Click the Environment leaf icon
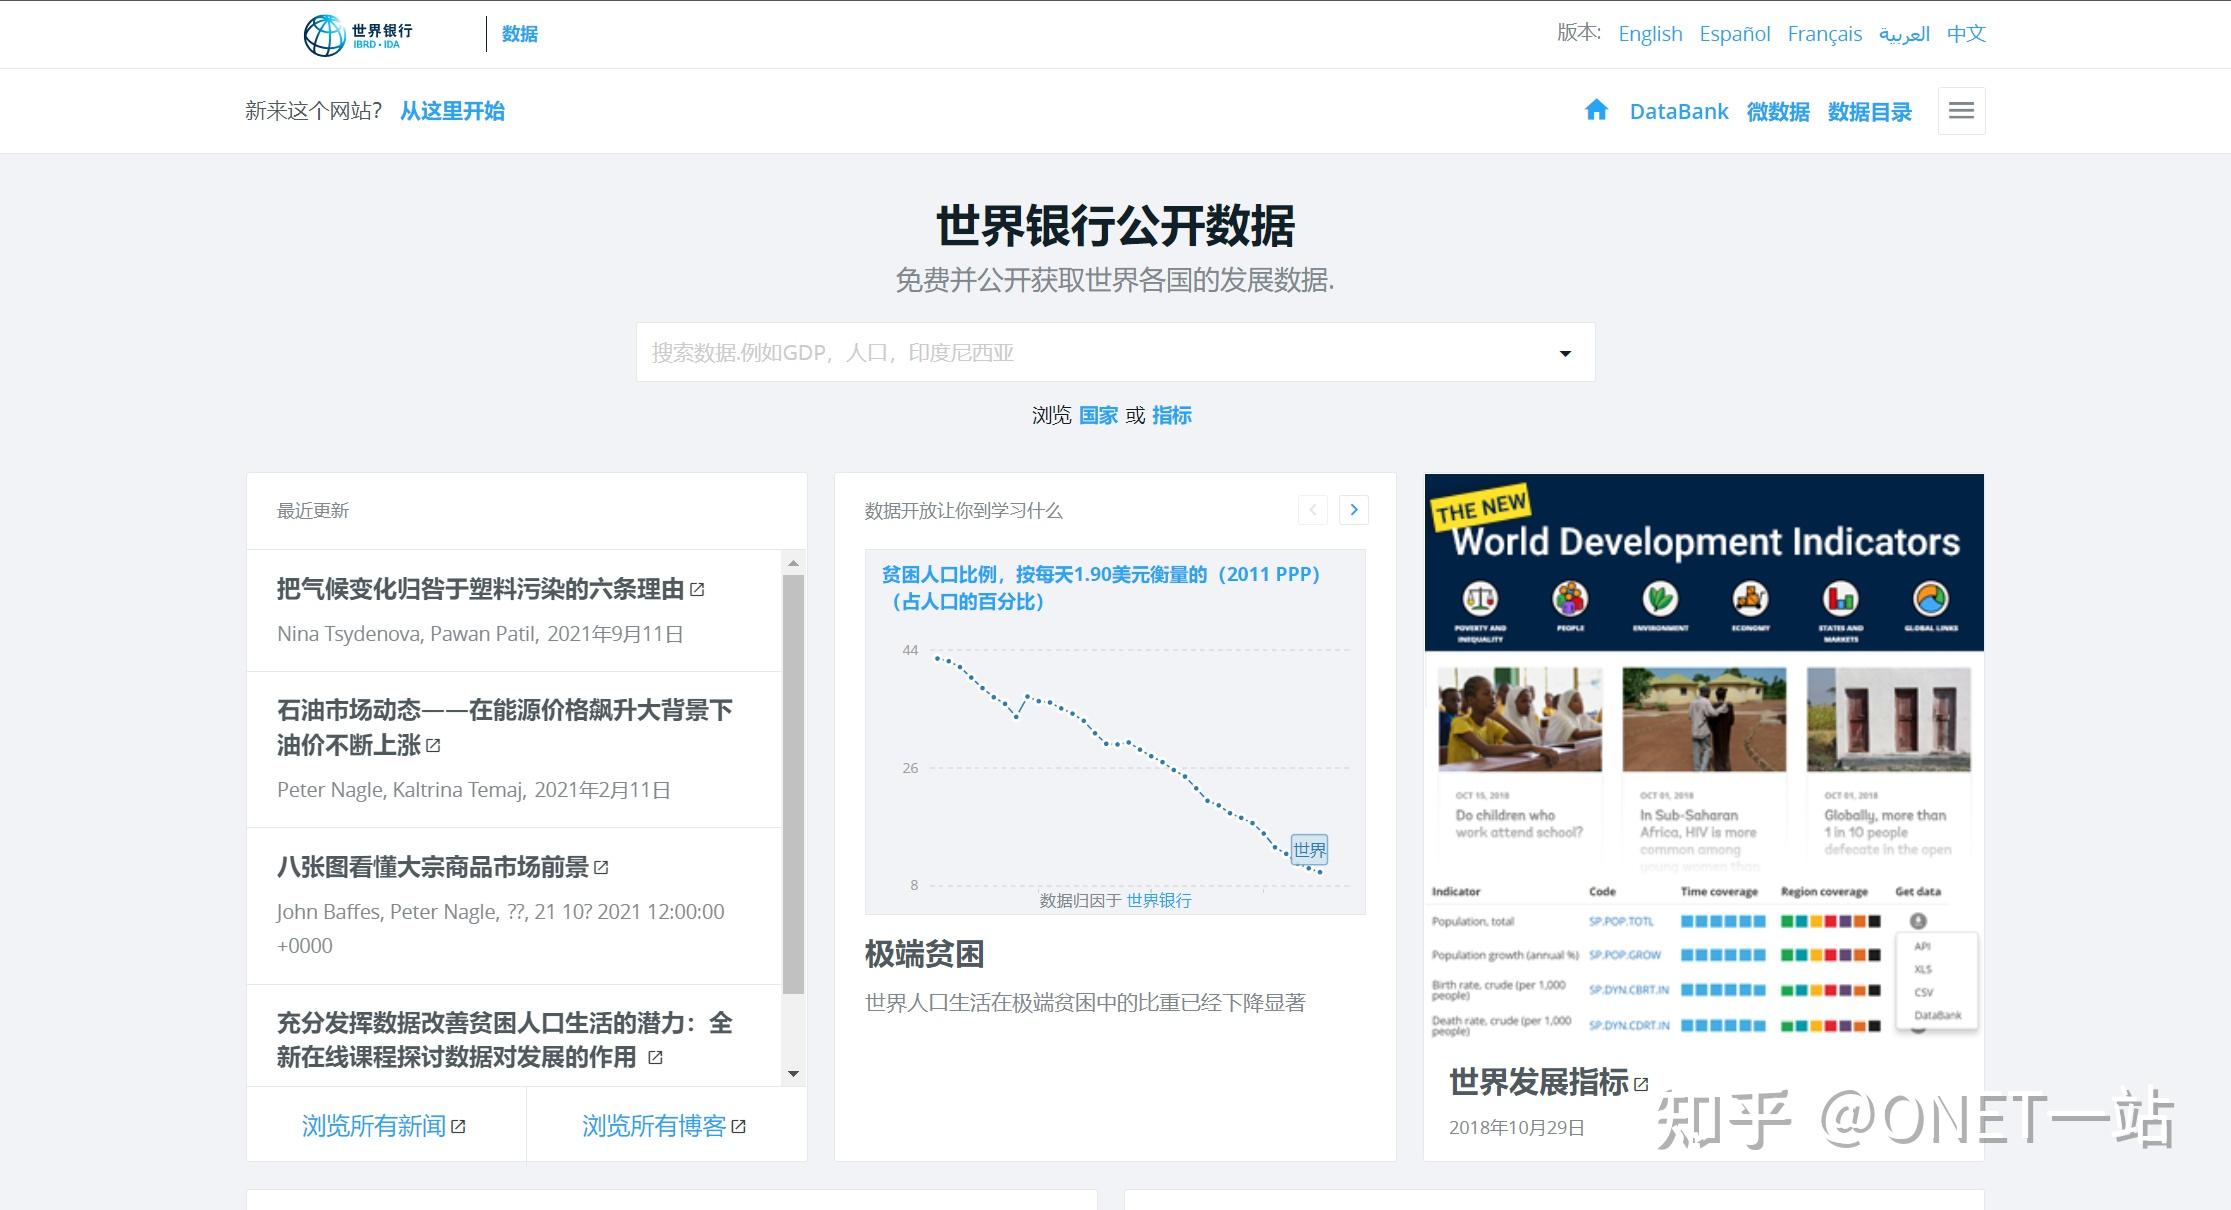The width and height of the screenshot is (2231, 1210). click(1660, 598)
